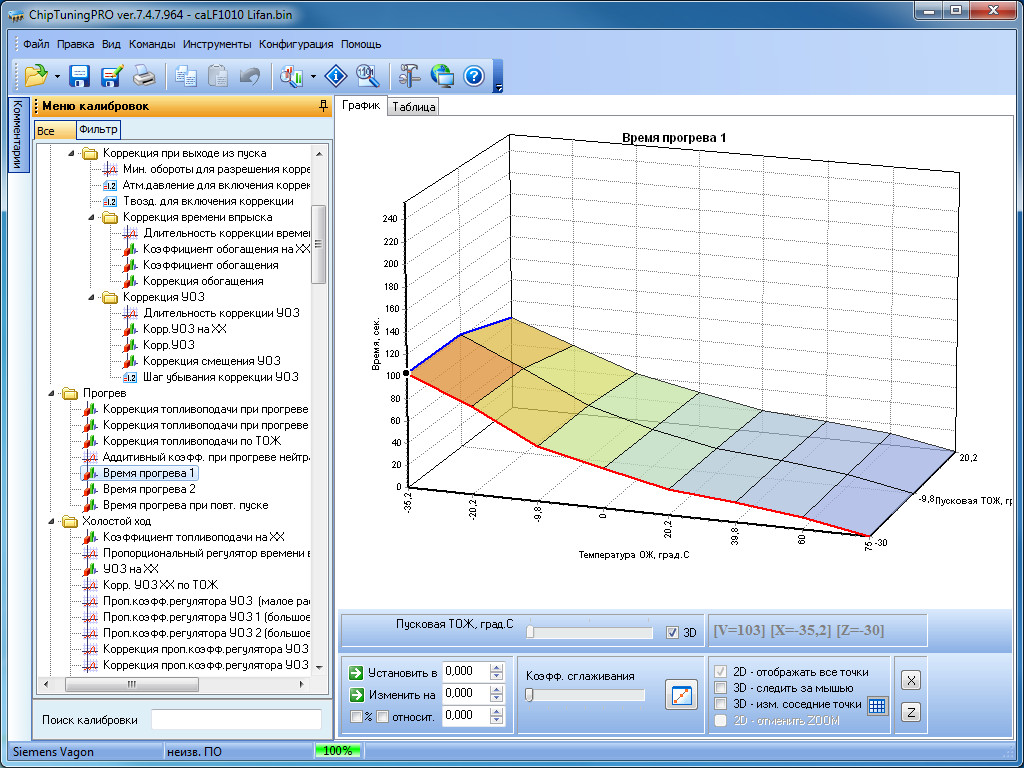This screenshot has width=1024, height=768.
Task: Click the grid icon beside neighbor points option
Action: pos(877,705)
